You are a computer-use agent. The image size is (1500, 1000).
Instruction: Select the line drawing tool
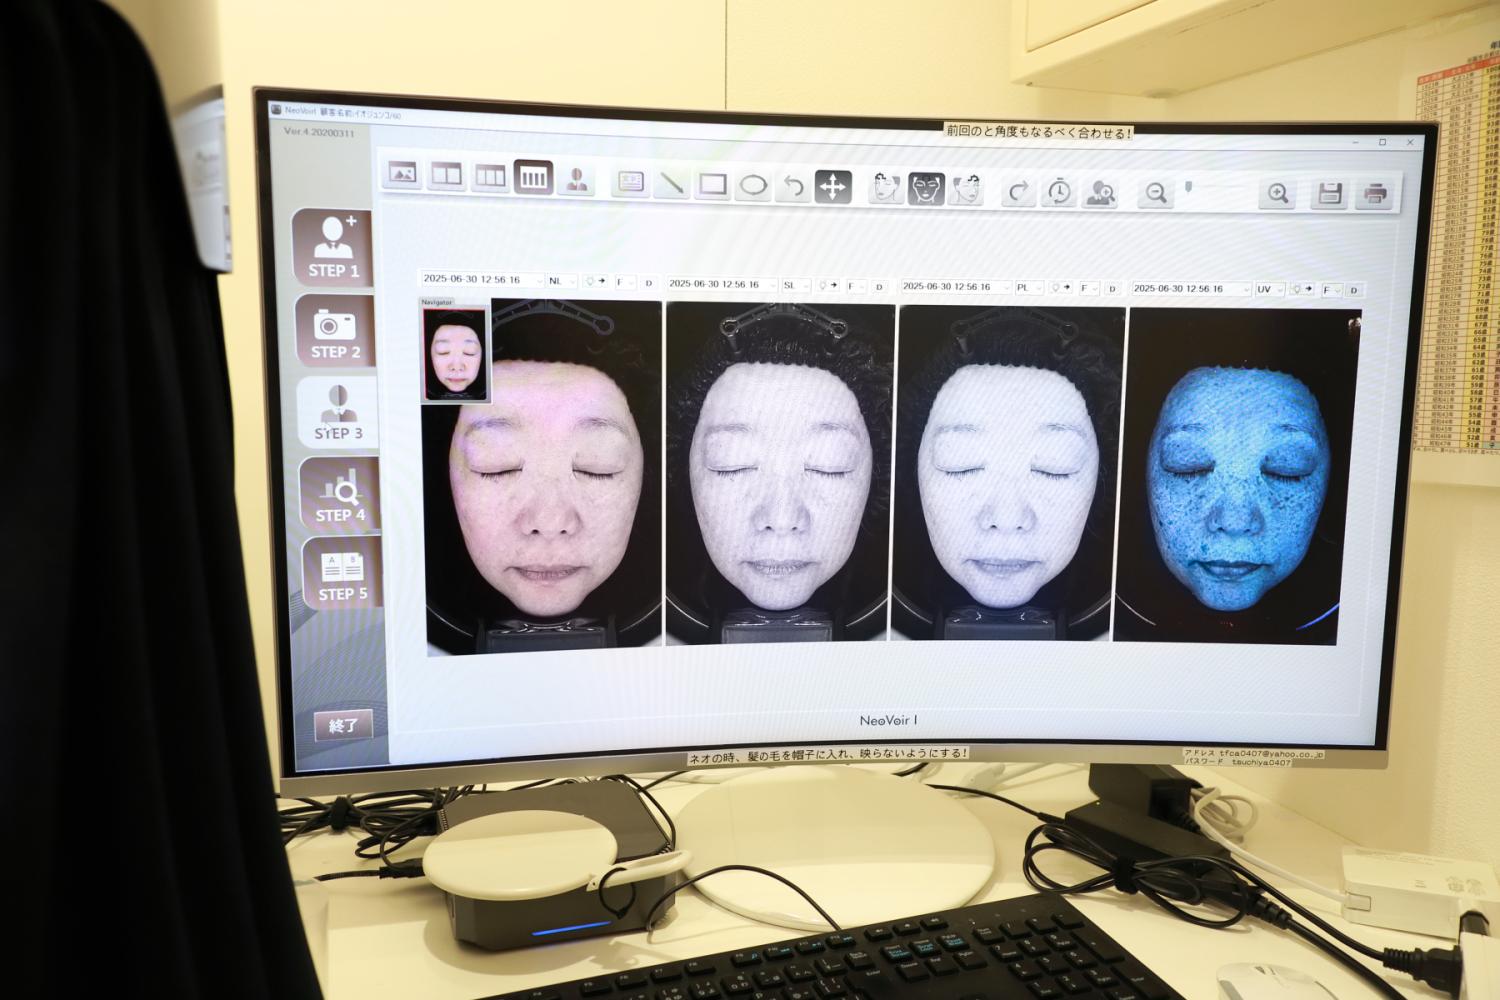[671, 183]
